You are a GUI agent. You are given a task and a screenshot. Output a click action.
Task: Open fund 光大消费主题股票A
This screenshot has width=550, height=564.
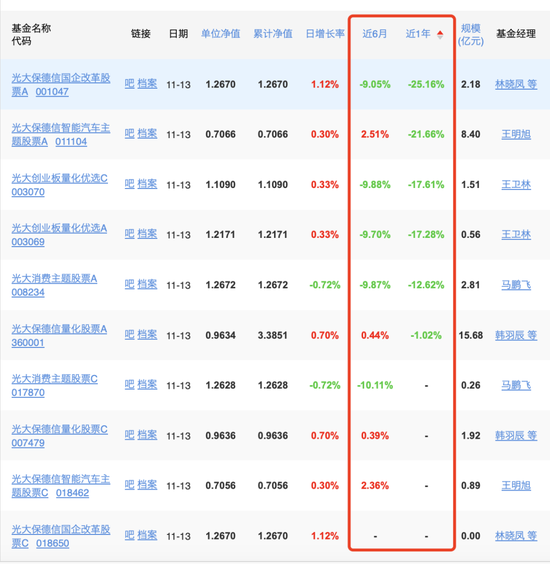(54, 279)
